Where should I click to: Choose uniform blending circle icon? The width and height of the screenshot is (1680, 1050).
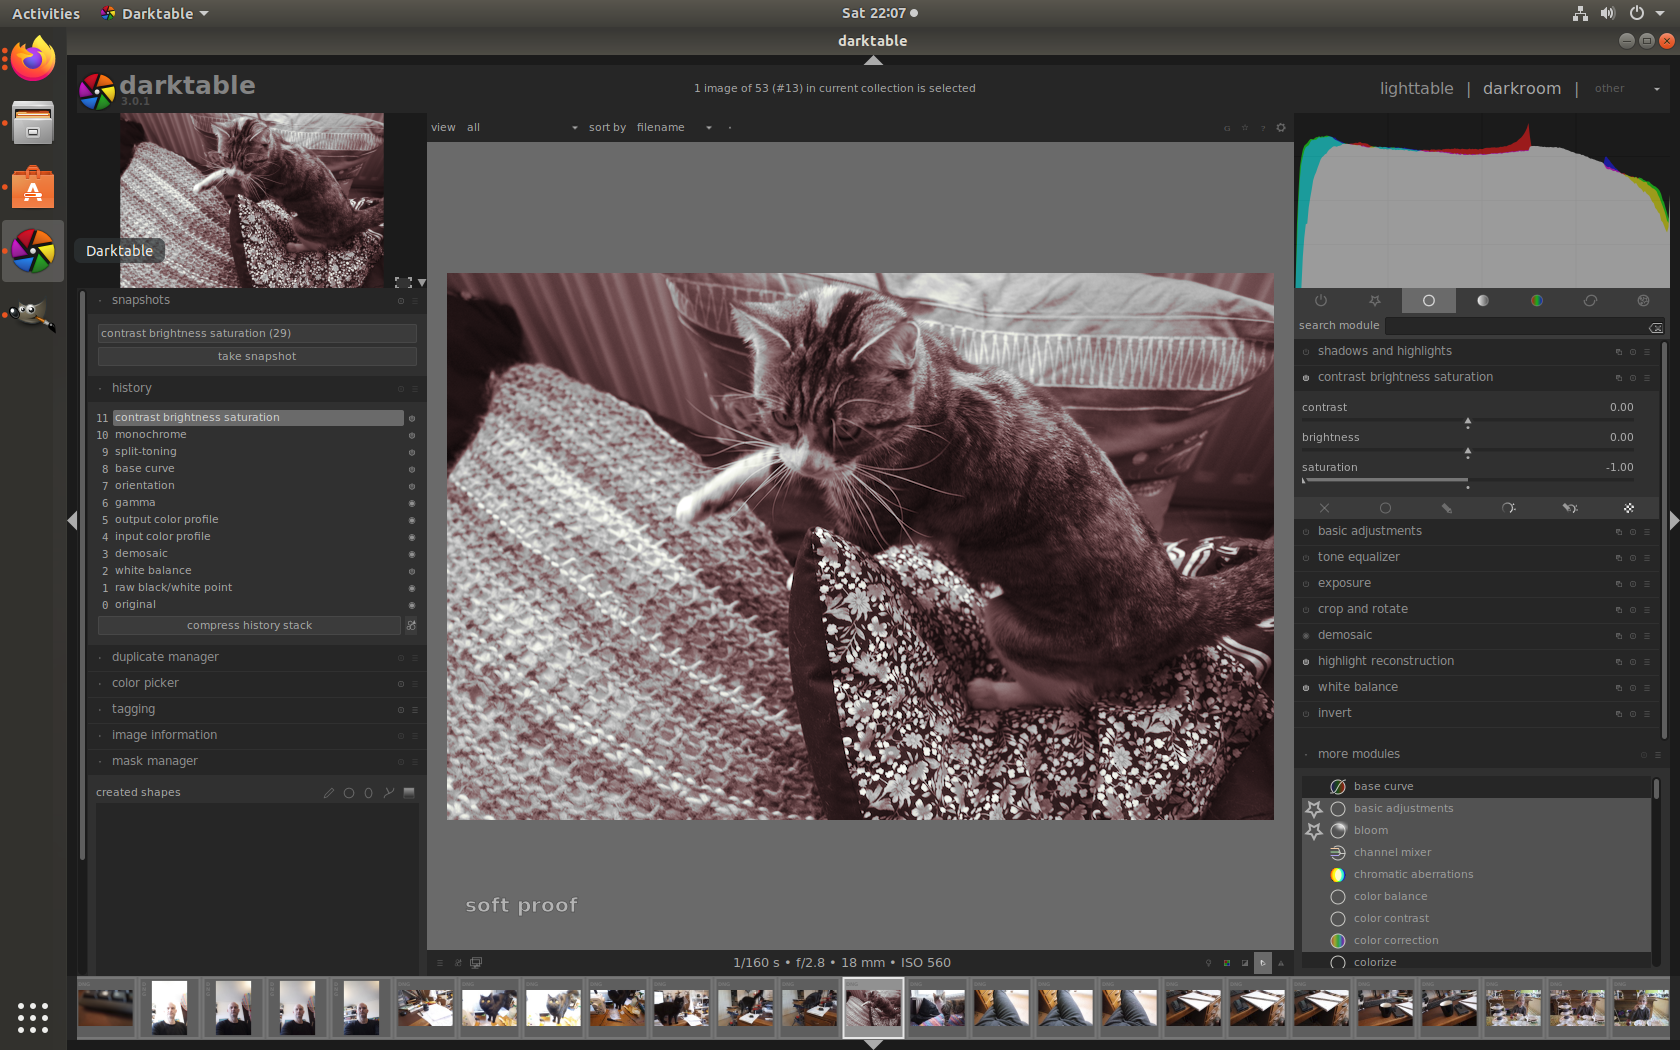pos(1385,508)
